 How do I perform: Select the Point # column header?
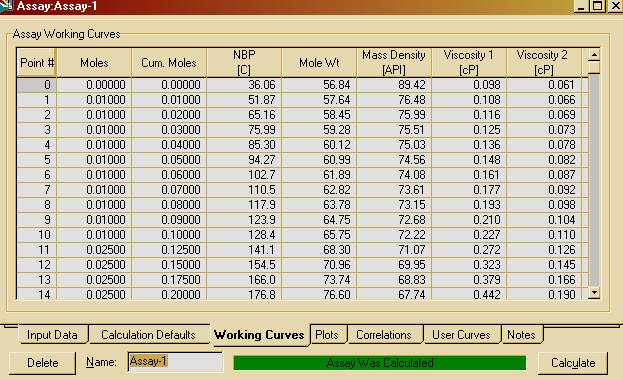tap(37, 62)
